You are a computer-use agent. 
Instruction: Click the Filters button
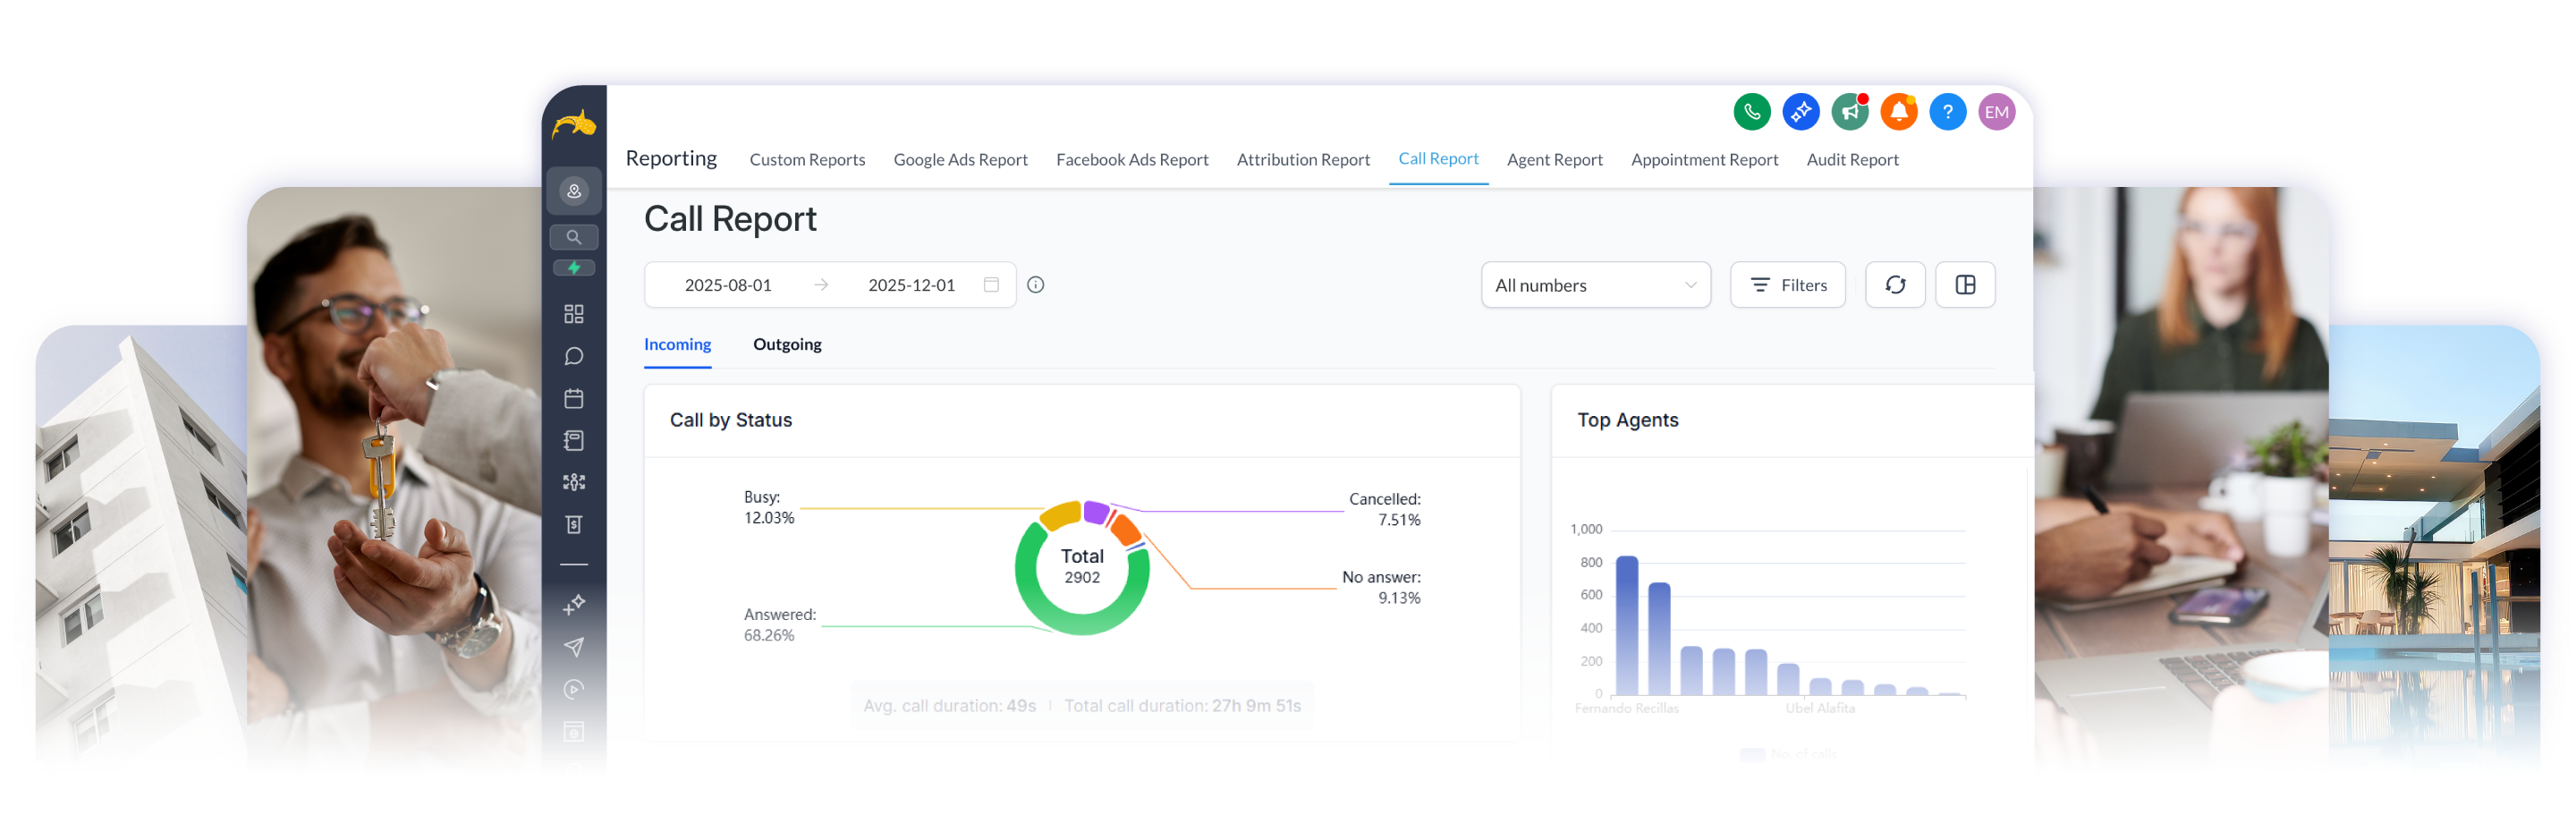1788,285
